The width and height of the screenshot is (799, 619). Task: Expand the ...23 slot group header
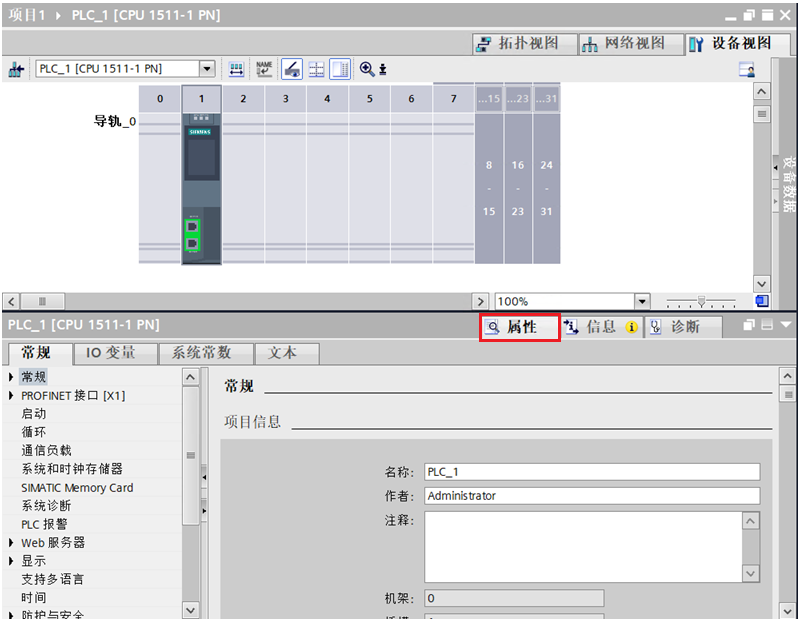518,99
